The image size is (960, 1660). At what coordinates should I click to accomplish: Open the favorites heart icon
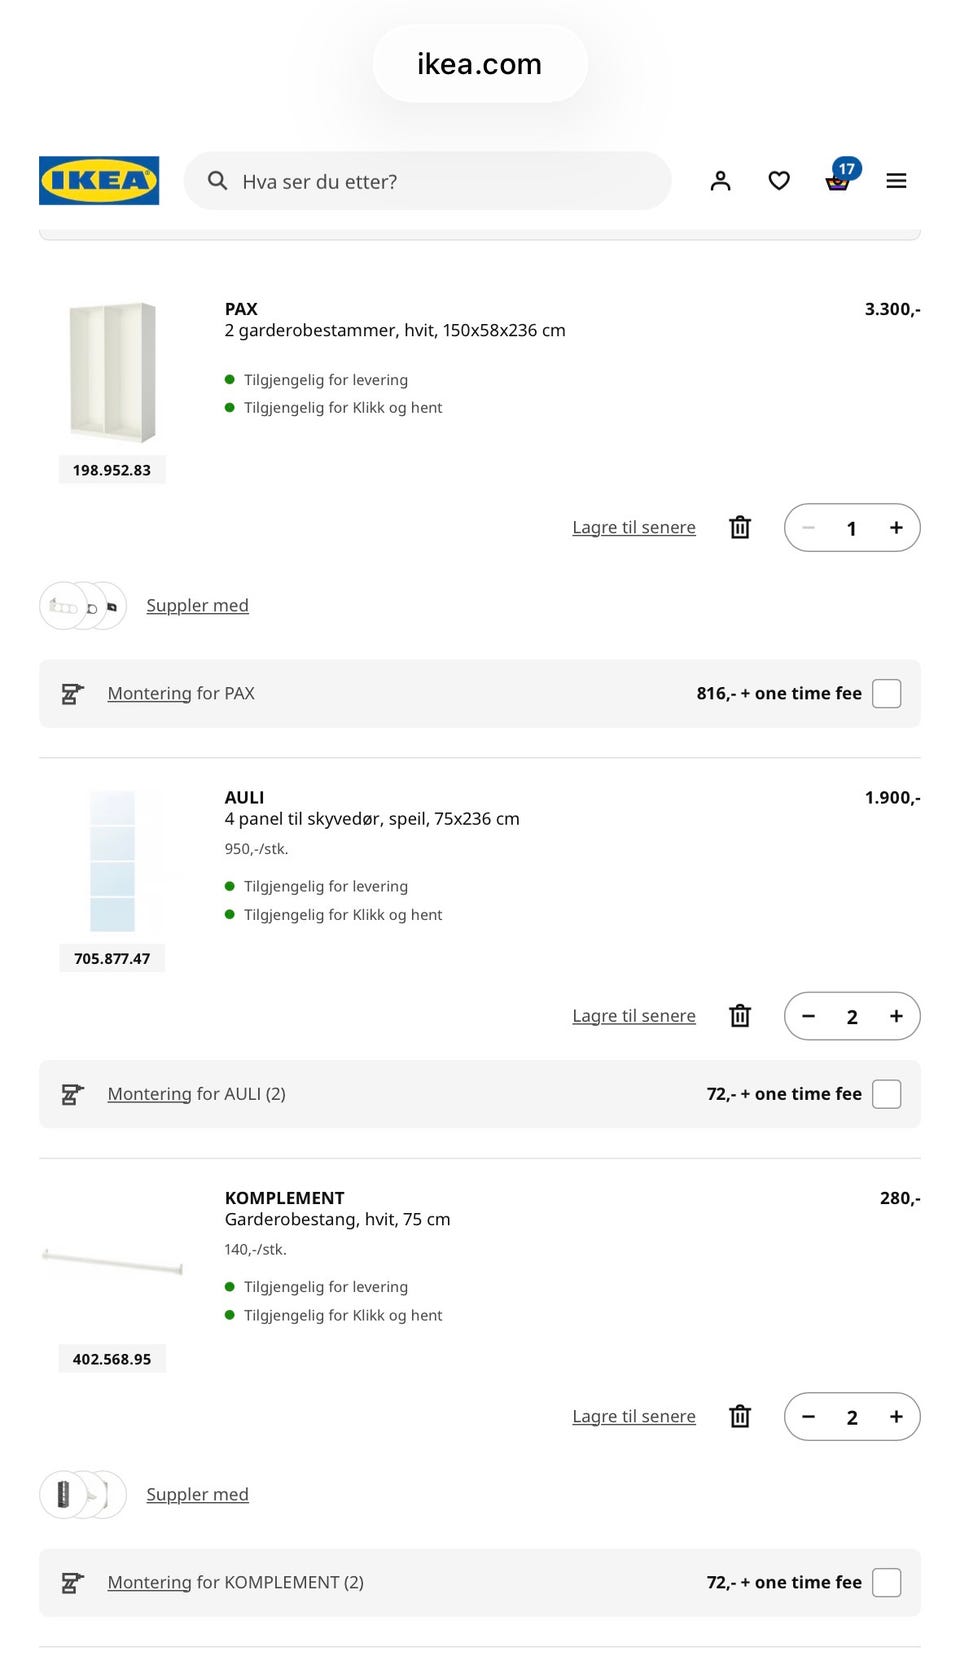coord(779,181)
